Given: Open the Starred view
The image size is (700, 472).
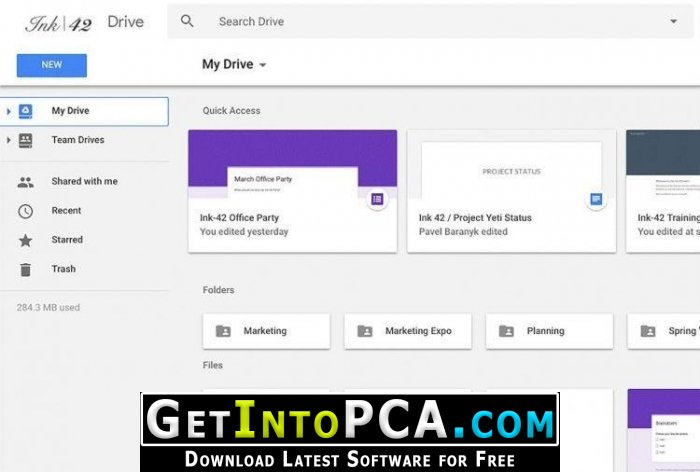Looking at the screenshot, I should coord(67,240).
